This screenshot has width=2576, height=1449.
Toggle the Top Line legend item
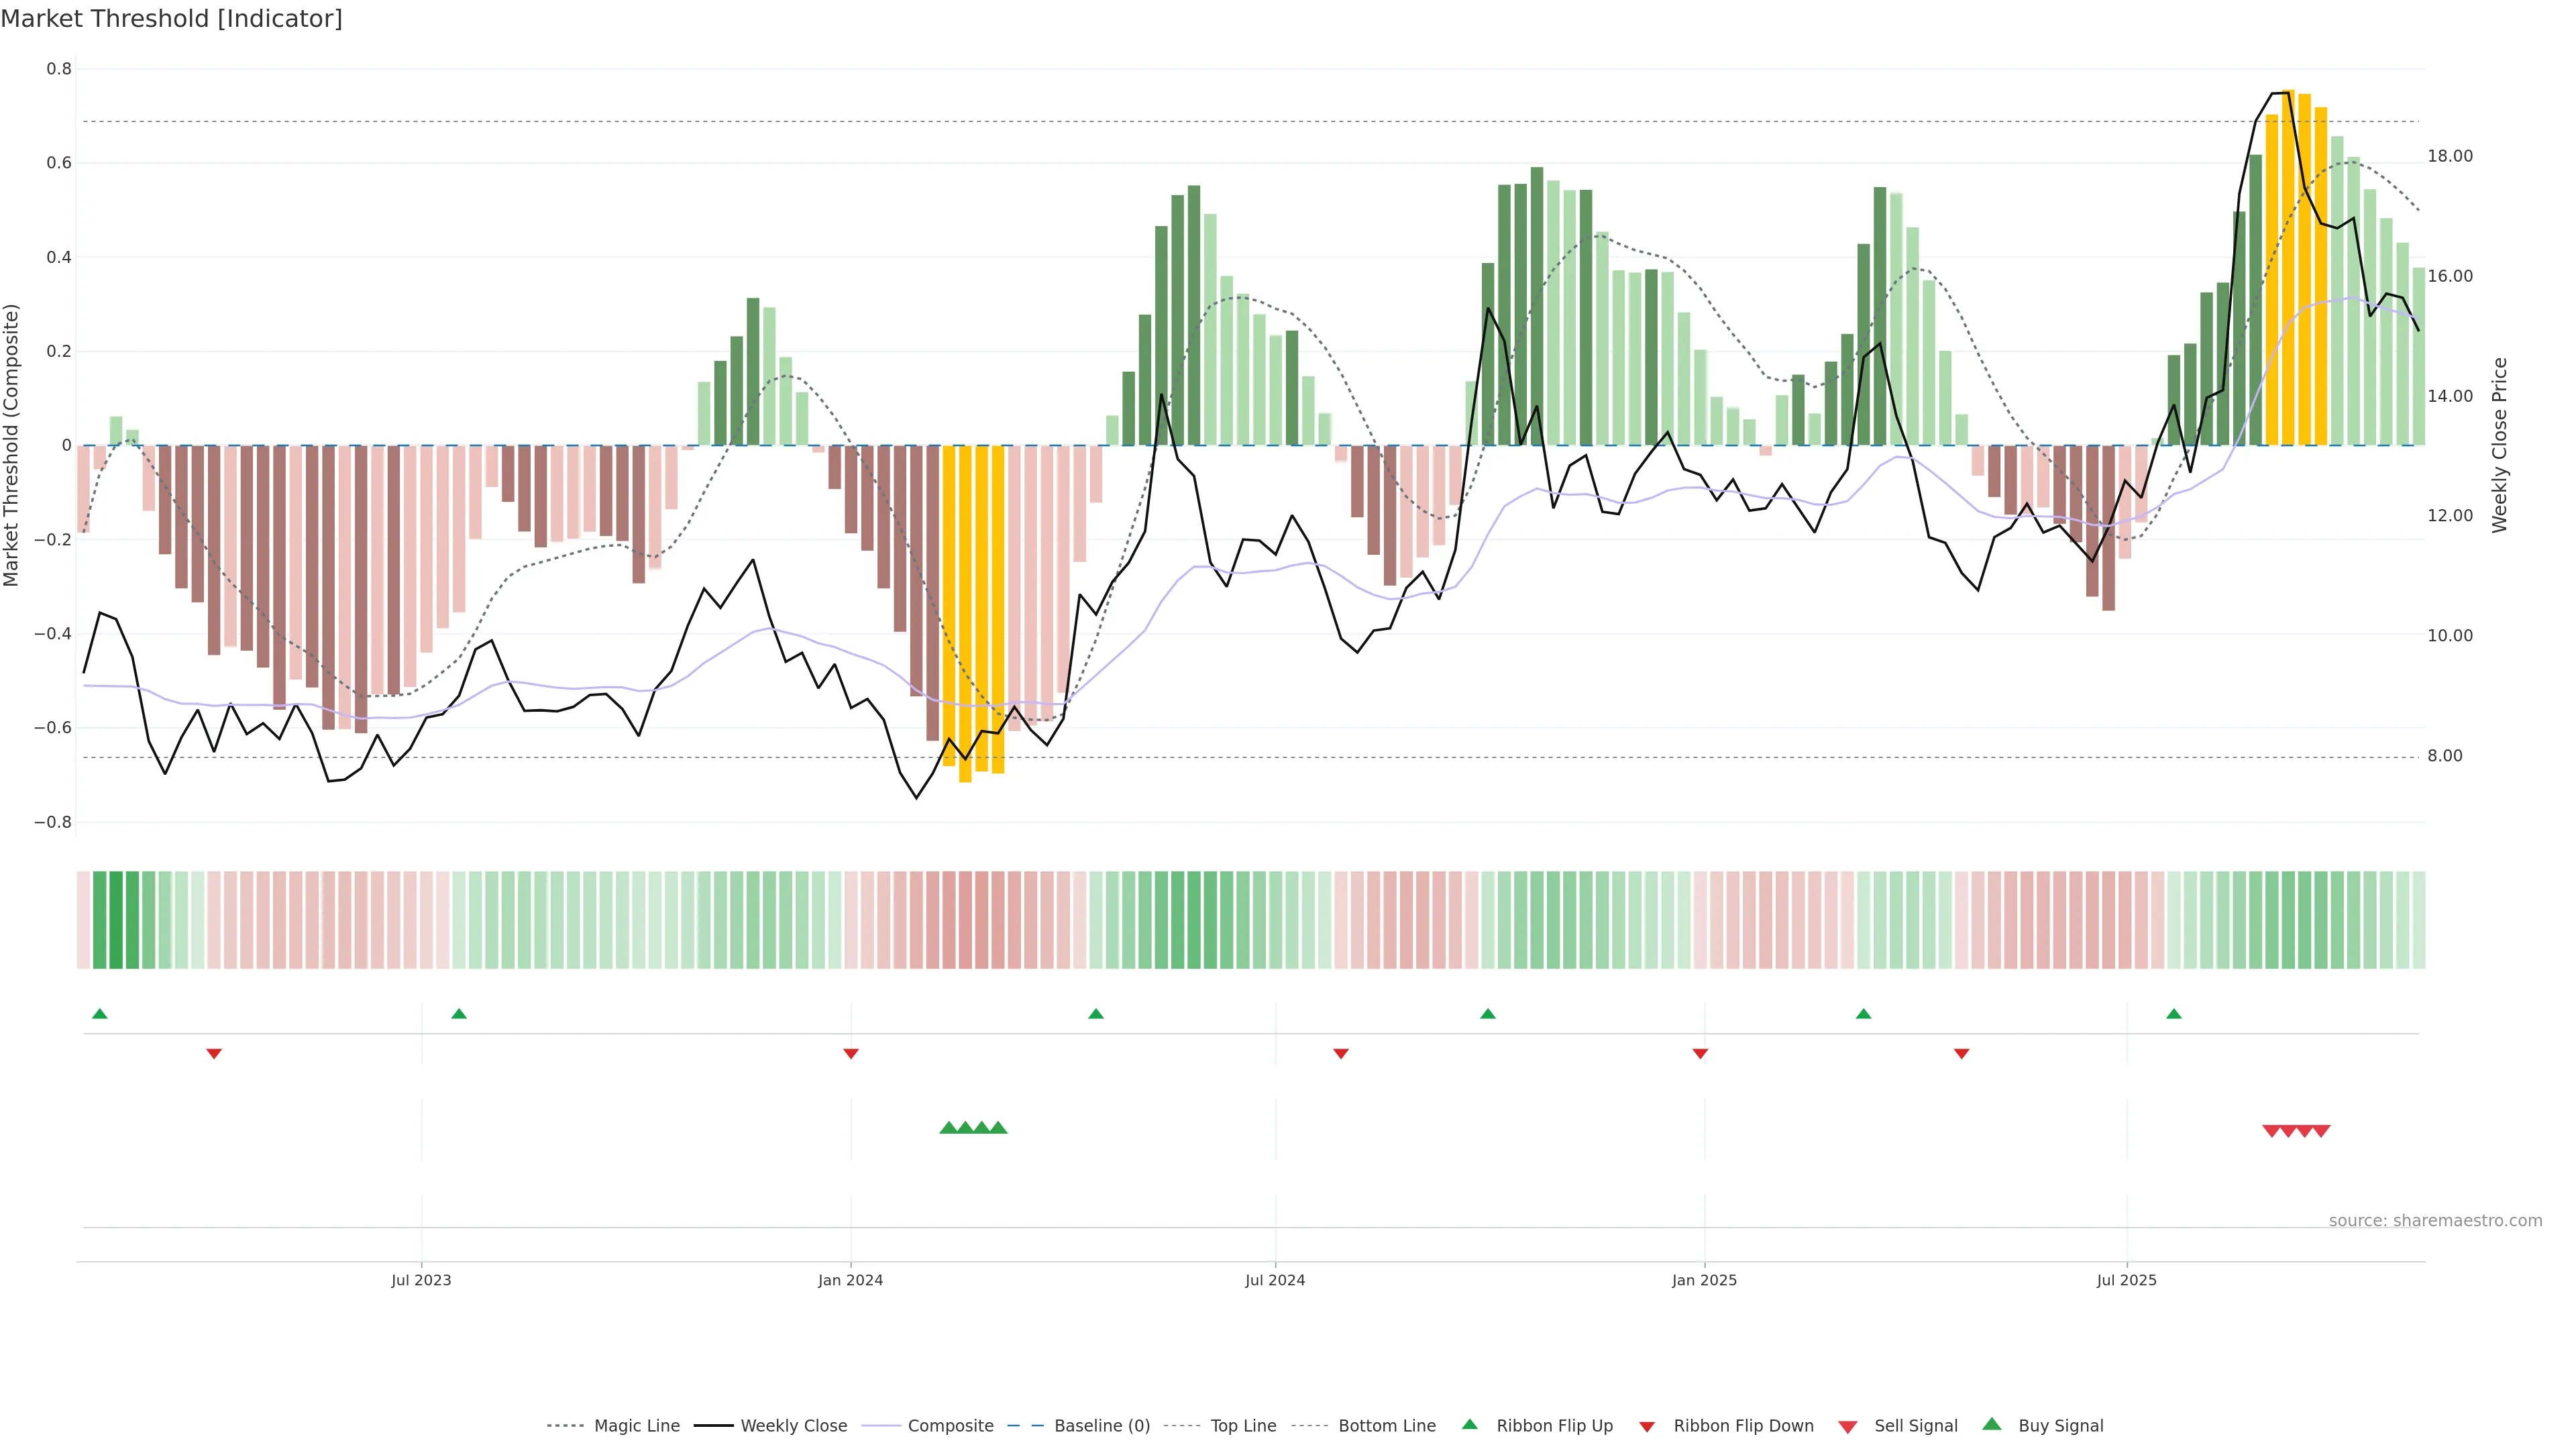(x=1243, y=1425)
